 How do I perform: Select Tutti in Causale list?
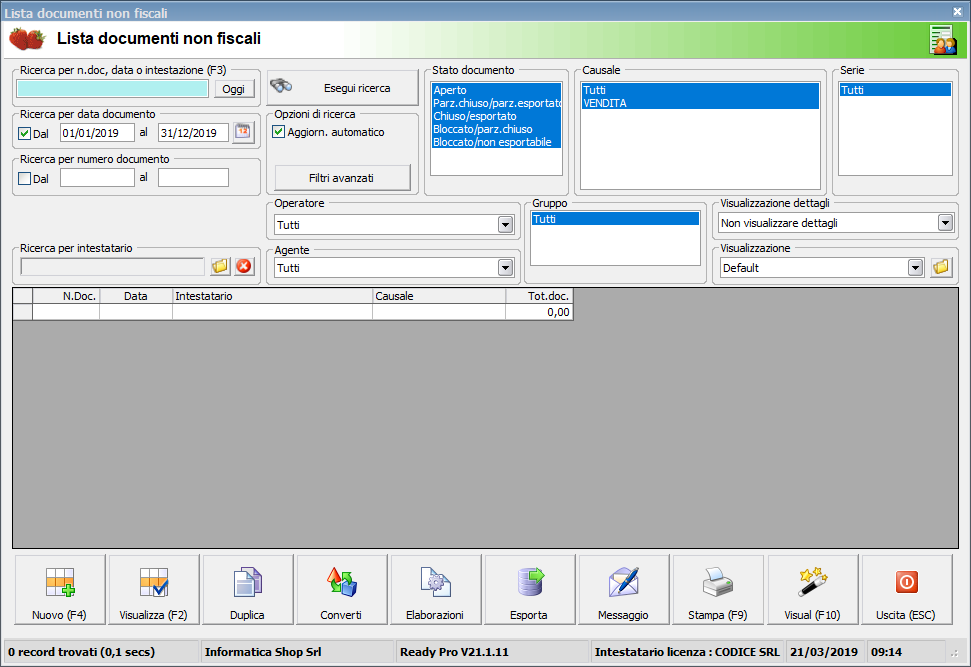pyautogui.click(x=700, y=90)
